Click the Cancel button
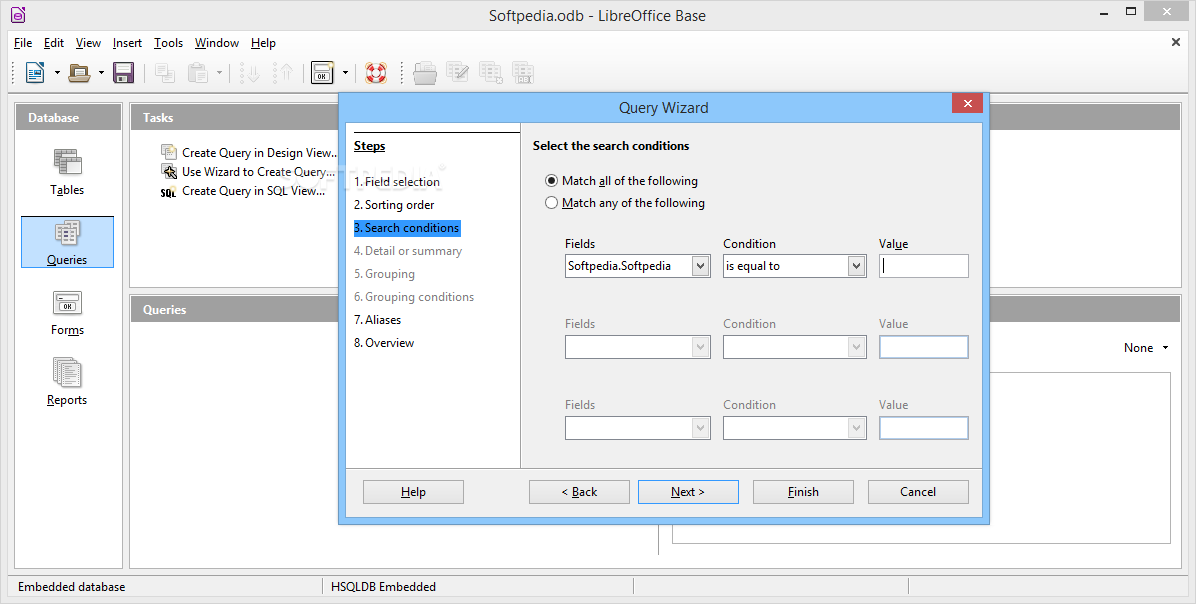Image resolution: width=1196 pixels, height=604 pixels. click(x=918, y=492)
